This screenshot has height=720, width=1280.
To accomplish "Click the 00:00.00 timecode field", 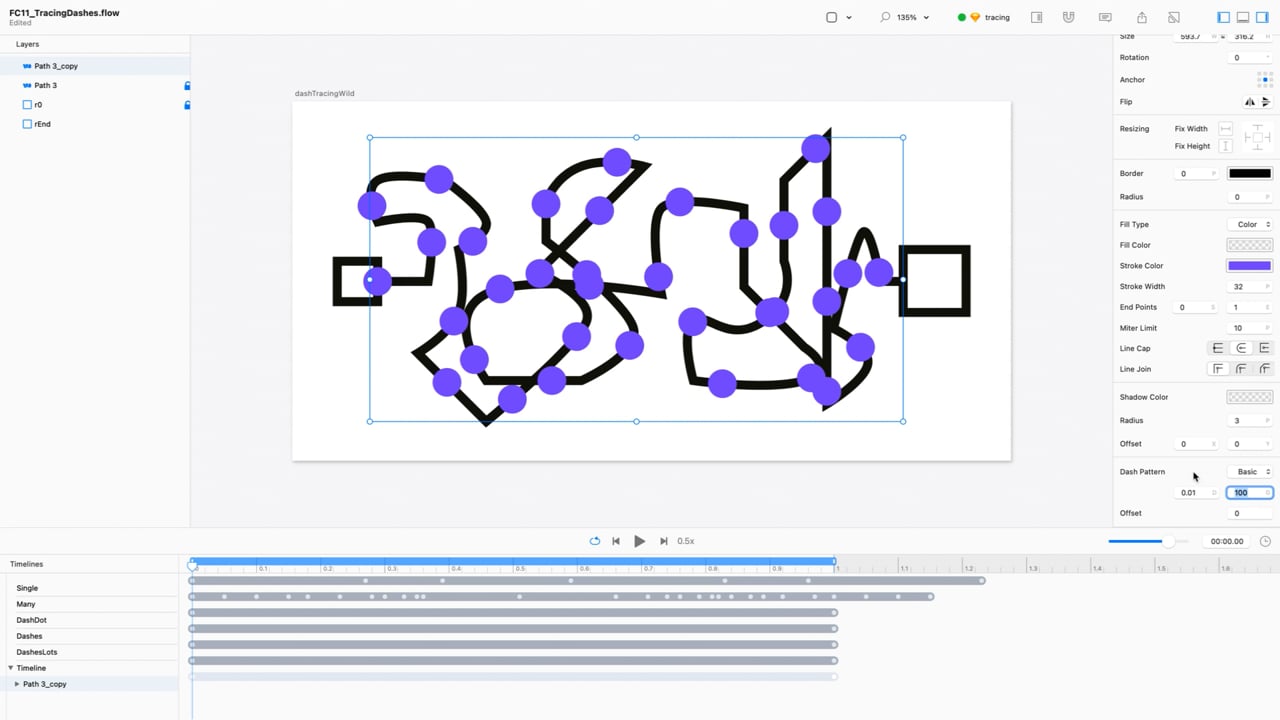I will coord(1227,541).
